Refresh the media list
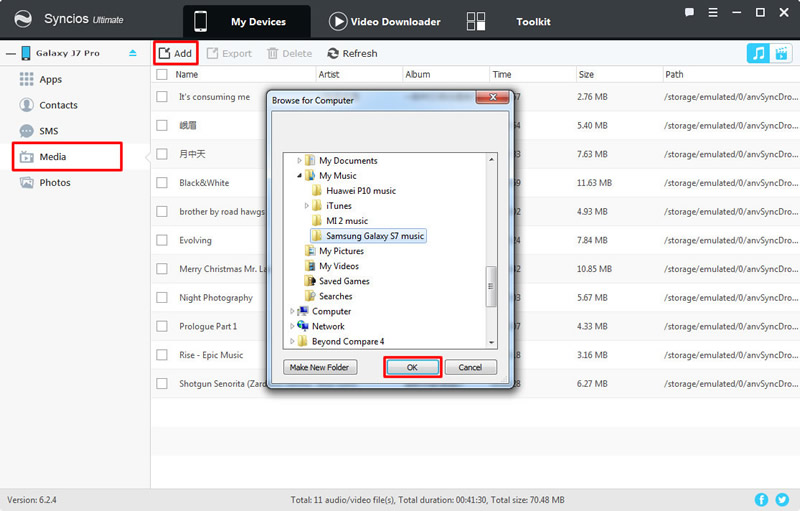Viewport: 800px width, 511px height. click(353, 53)
